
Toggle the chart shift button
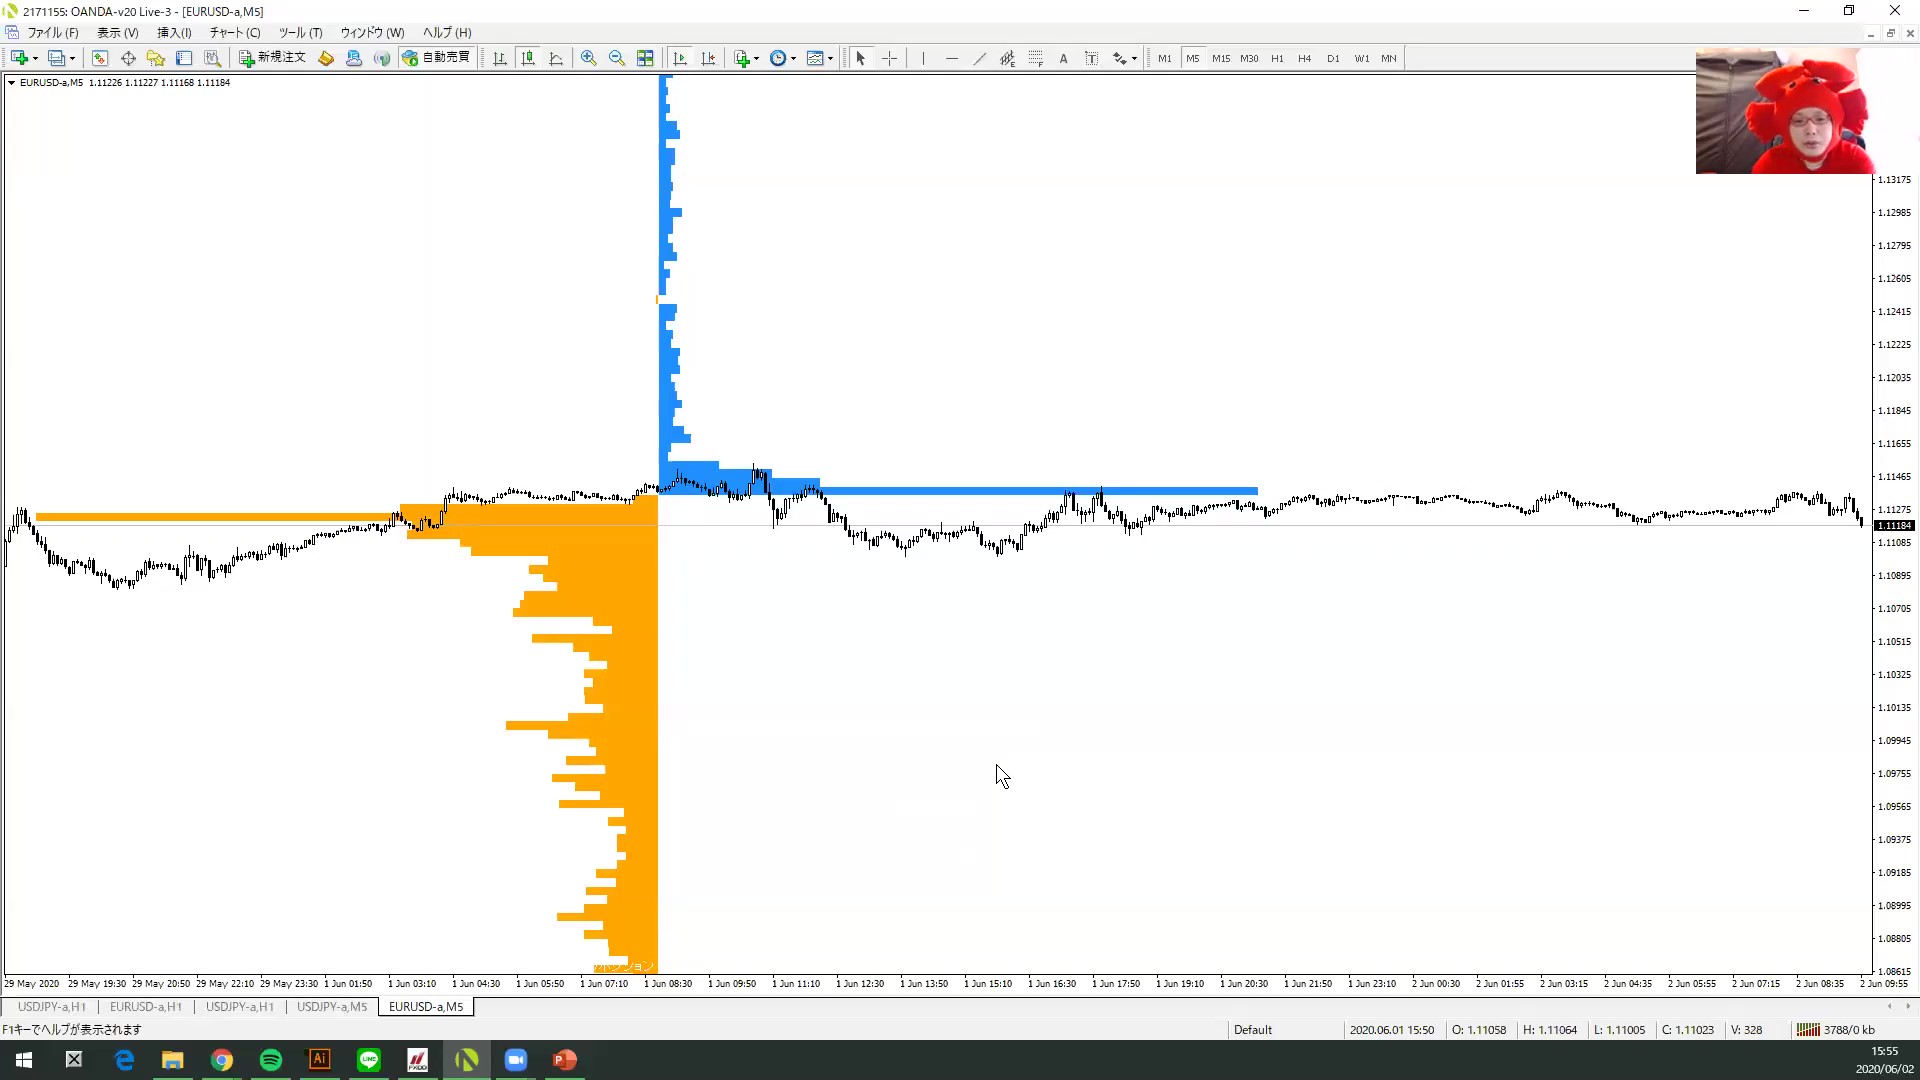tap(708, 58)
